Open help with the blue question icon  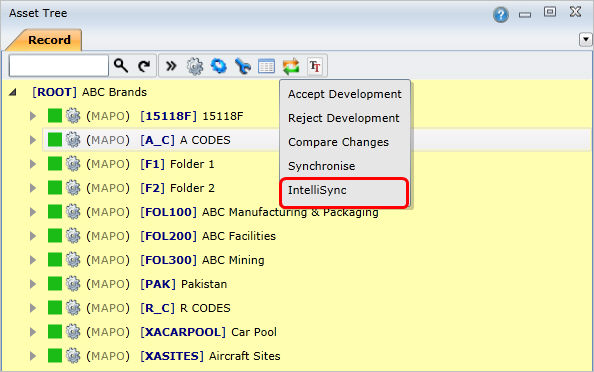pyautogui.click(x=500, y=15)
